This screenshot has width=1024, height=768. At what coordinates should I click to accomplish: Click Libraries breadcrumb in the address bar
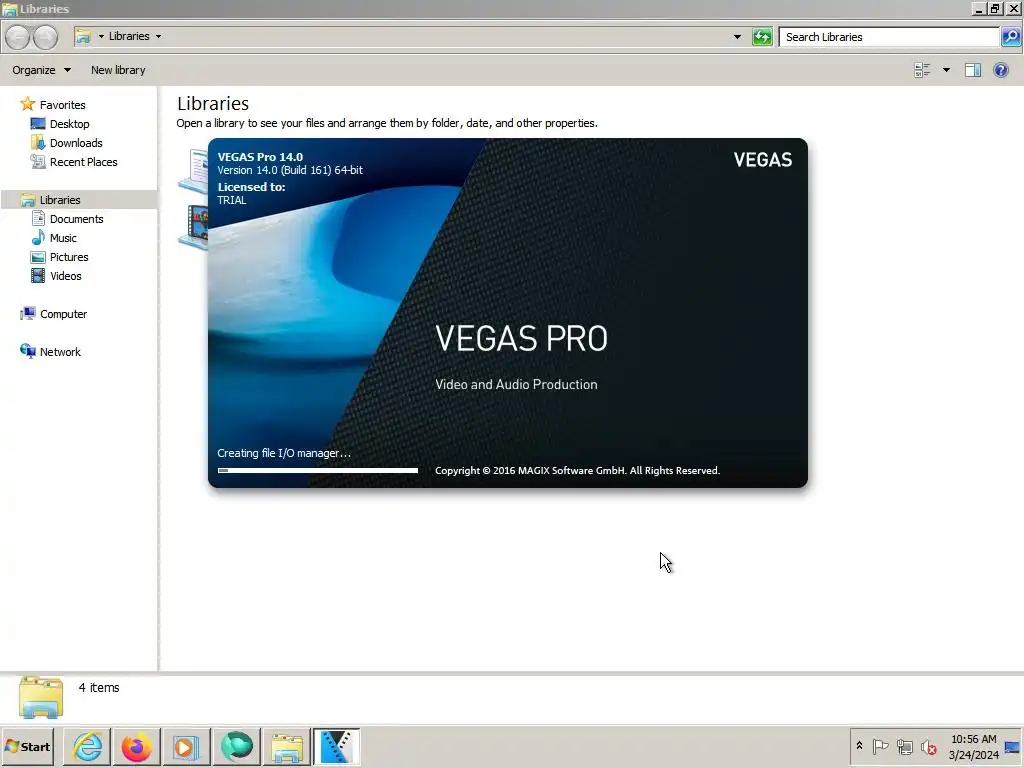point(129,37)
